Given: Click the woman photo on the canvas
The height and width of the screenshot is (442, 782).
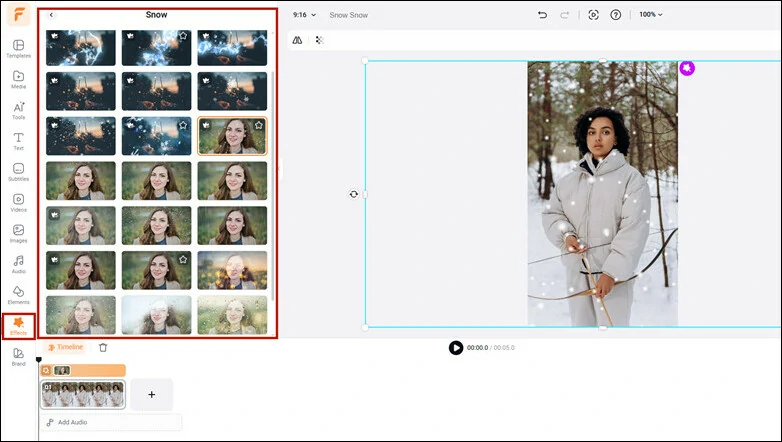Looking at the screenshot, I should (602, 194).
